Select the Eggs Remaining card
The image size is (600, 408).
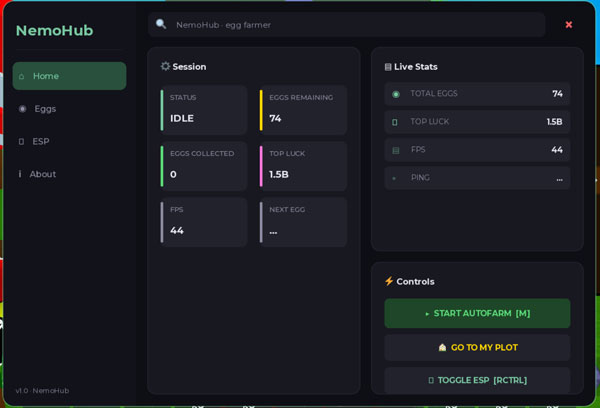click(x=303, y=110)
